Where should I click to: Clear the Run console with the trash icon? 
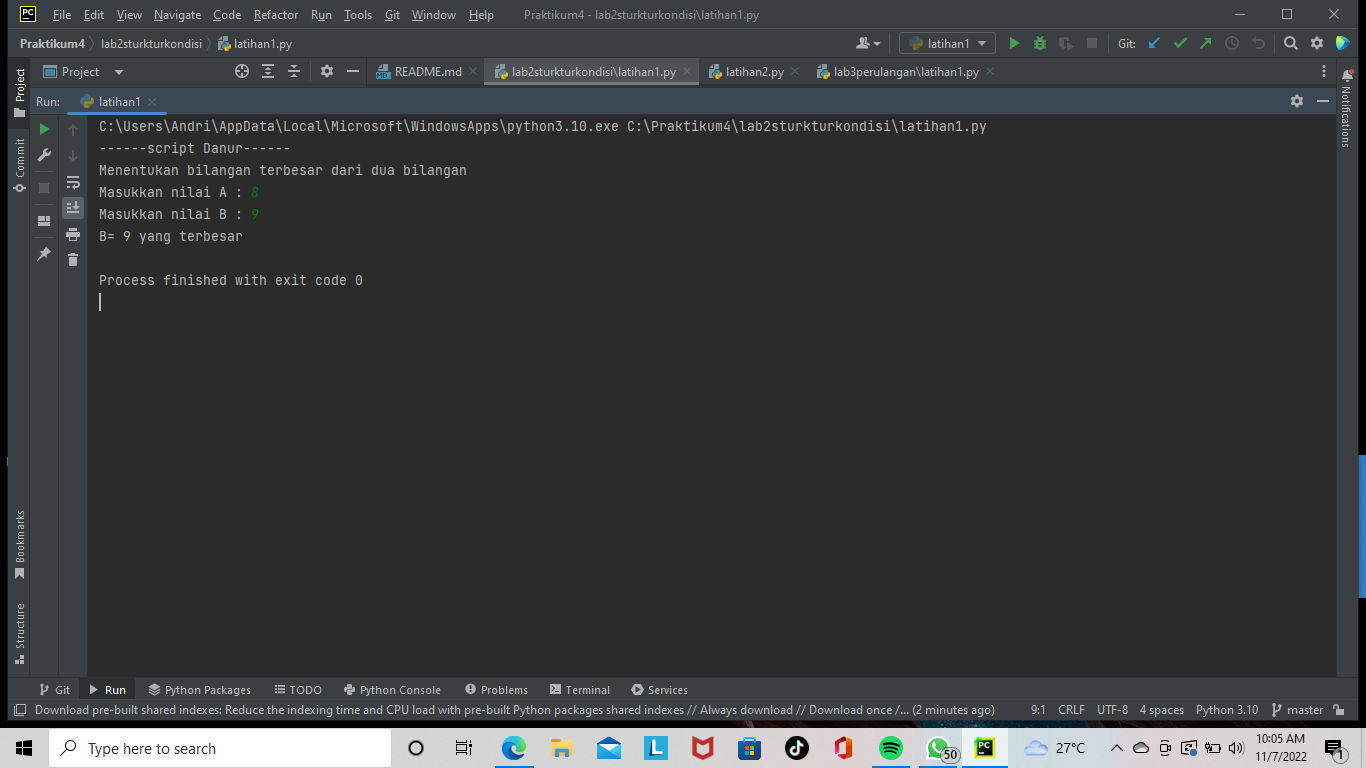click(73, 259)
